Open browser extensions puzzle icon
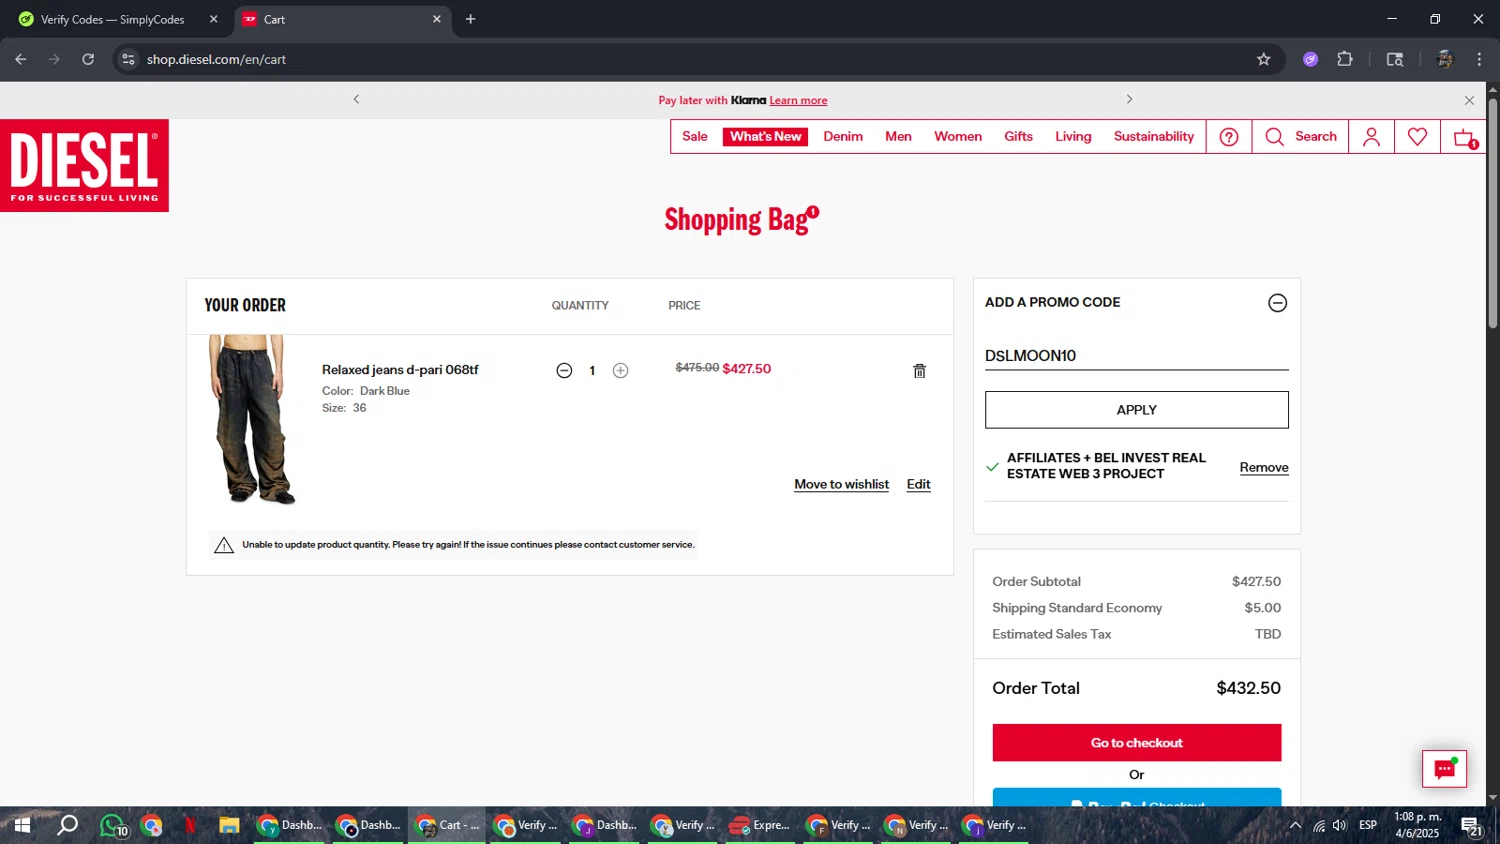The width and height of the screenshot is (1500, 844). point(1345,59)
